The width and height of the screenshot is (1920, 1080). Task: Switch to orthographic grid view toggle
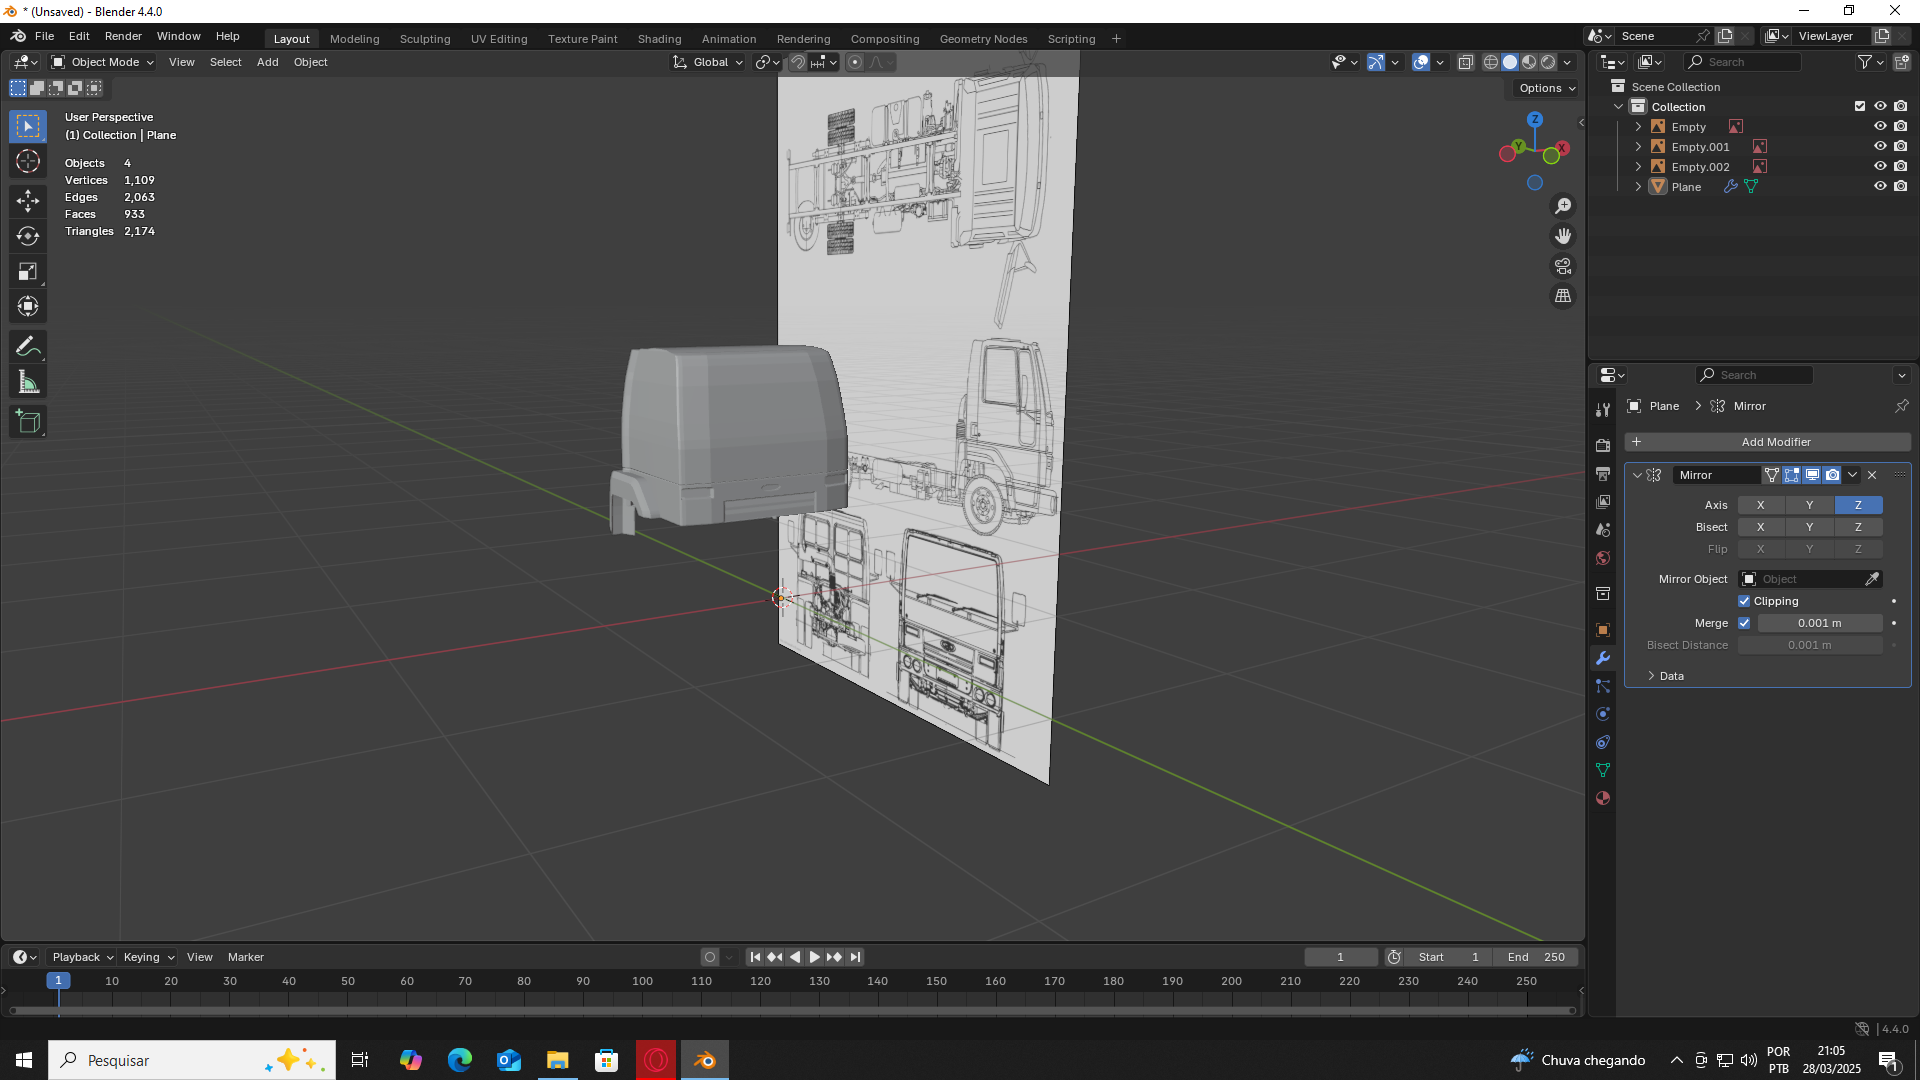tap(1563, 296)
